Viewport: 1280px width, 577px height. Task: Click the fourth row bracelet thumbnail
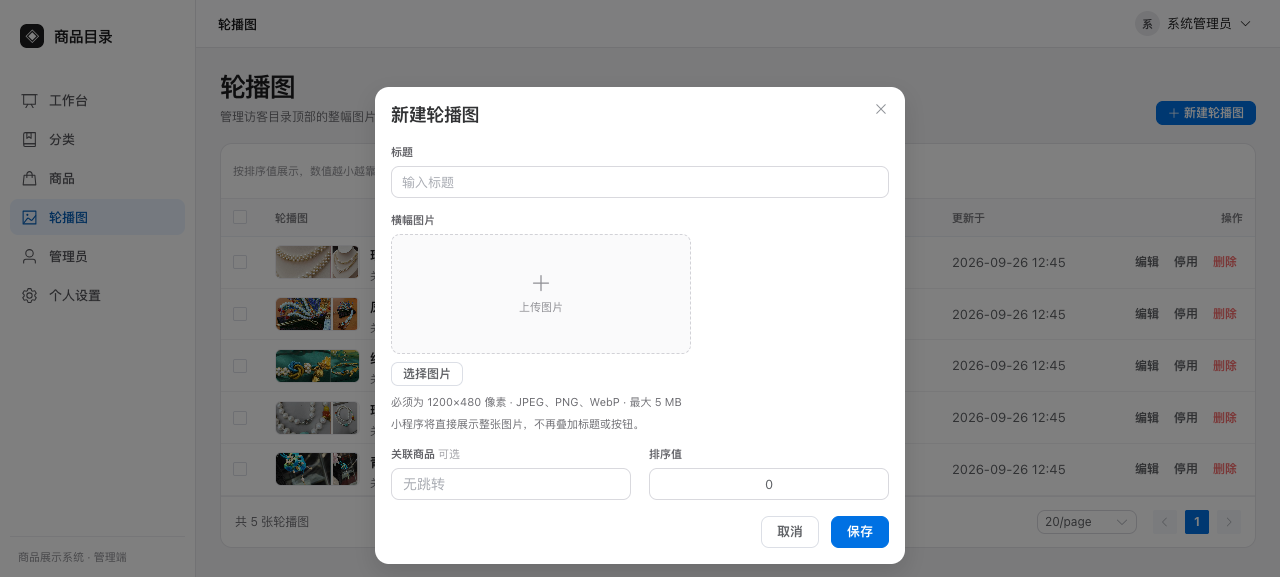[x=317, y=417]
